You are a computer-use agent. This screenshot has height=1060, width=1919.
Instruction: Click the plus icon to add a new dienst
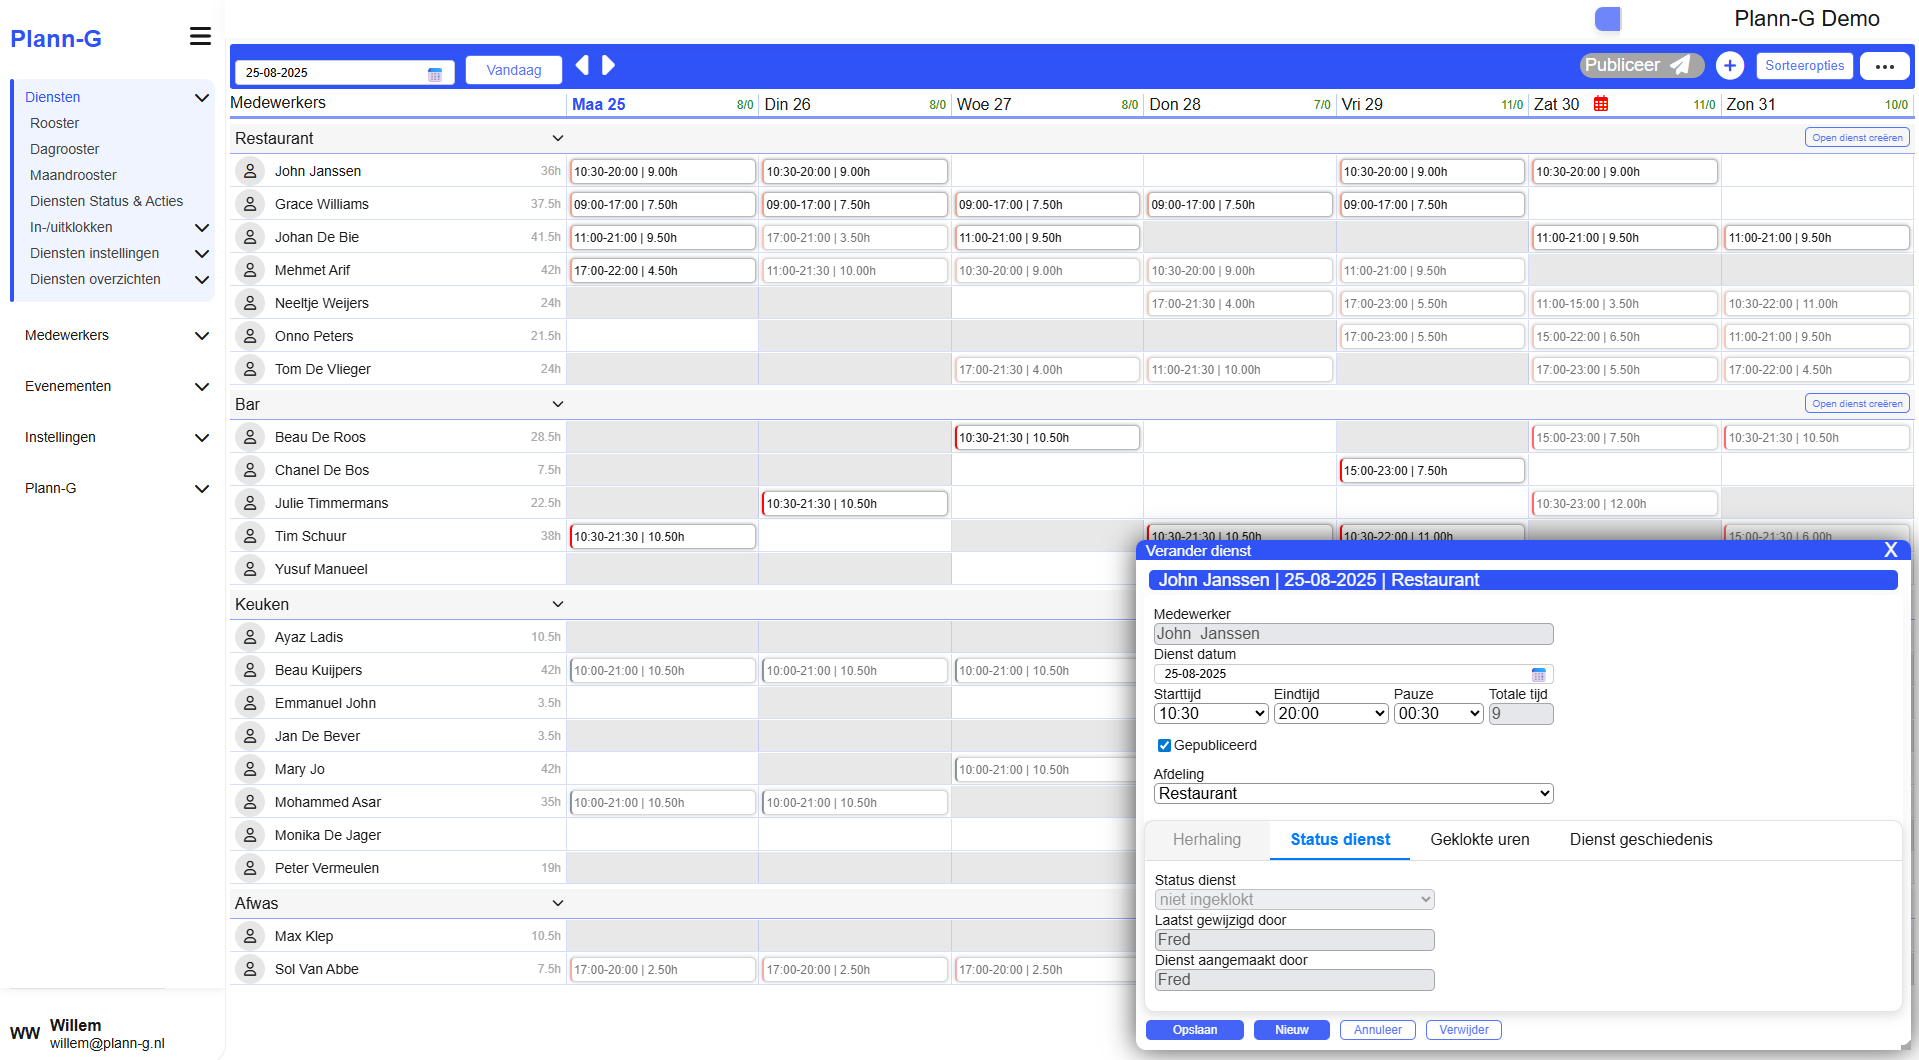(1730, 65)
